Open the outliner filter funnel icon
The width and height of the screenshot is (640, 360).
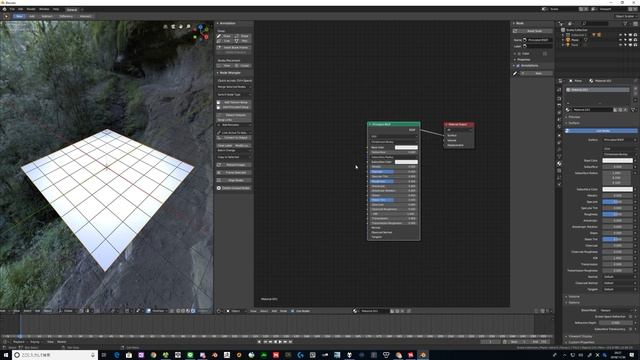coord(625,24)
